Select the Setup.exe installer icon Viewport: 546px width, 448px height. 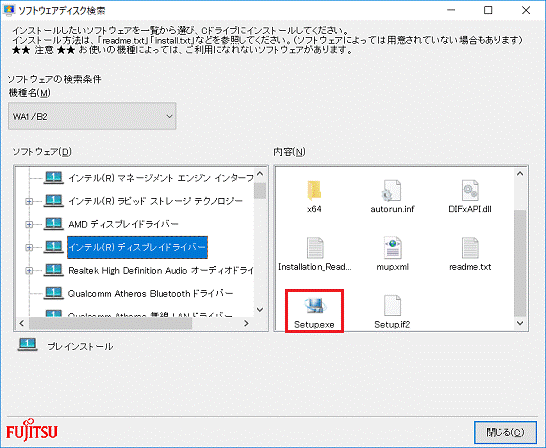(314, 306)
